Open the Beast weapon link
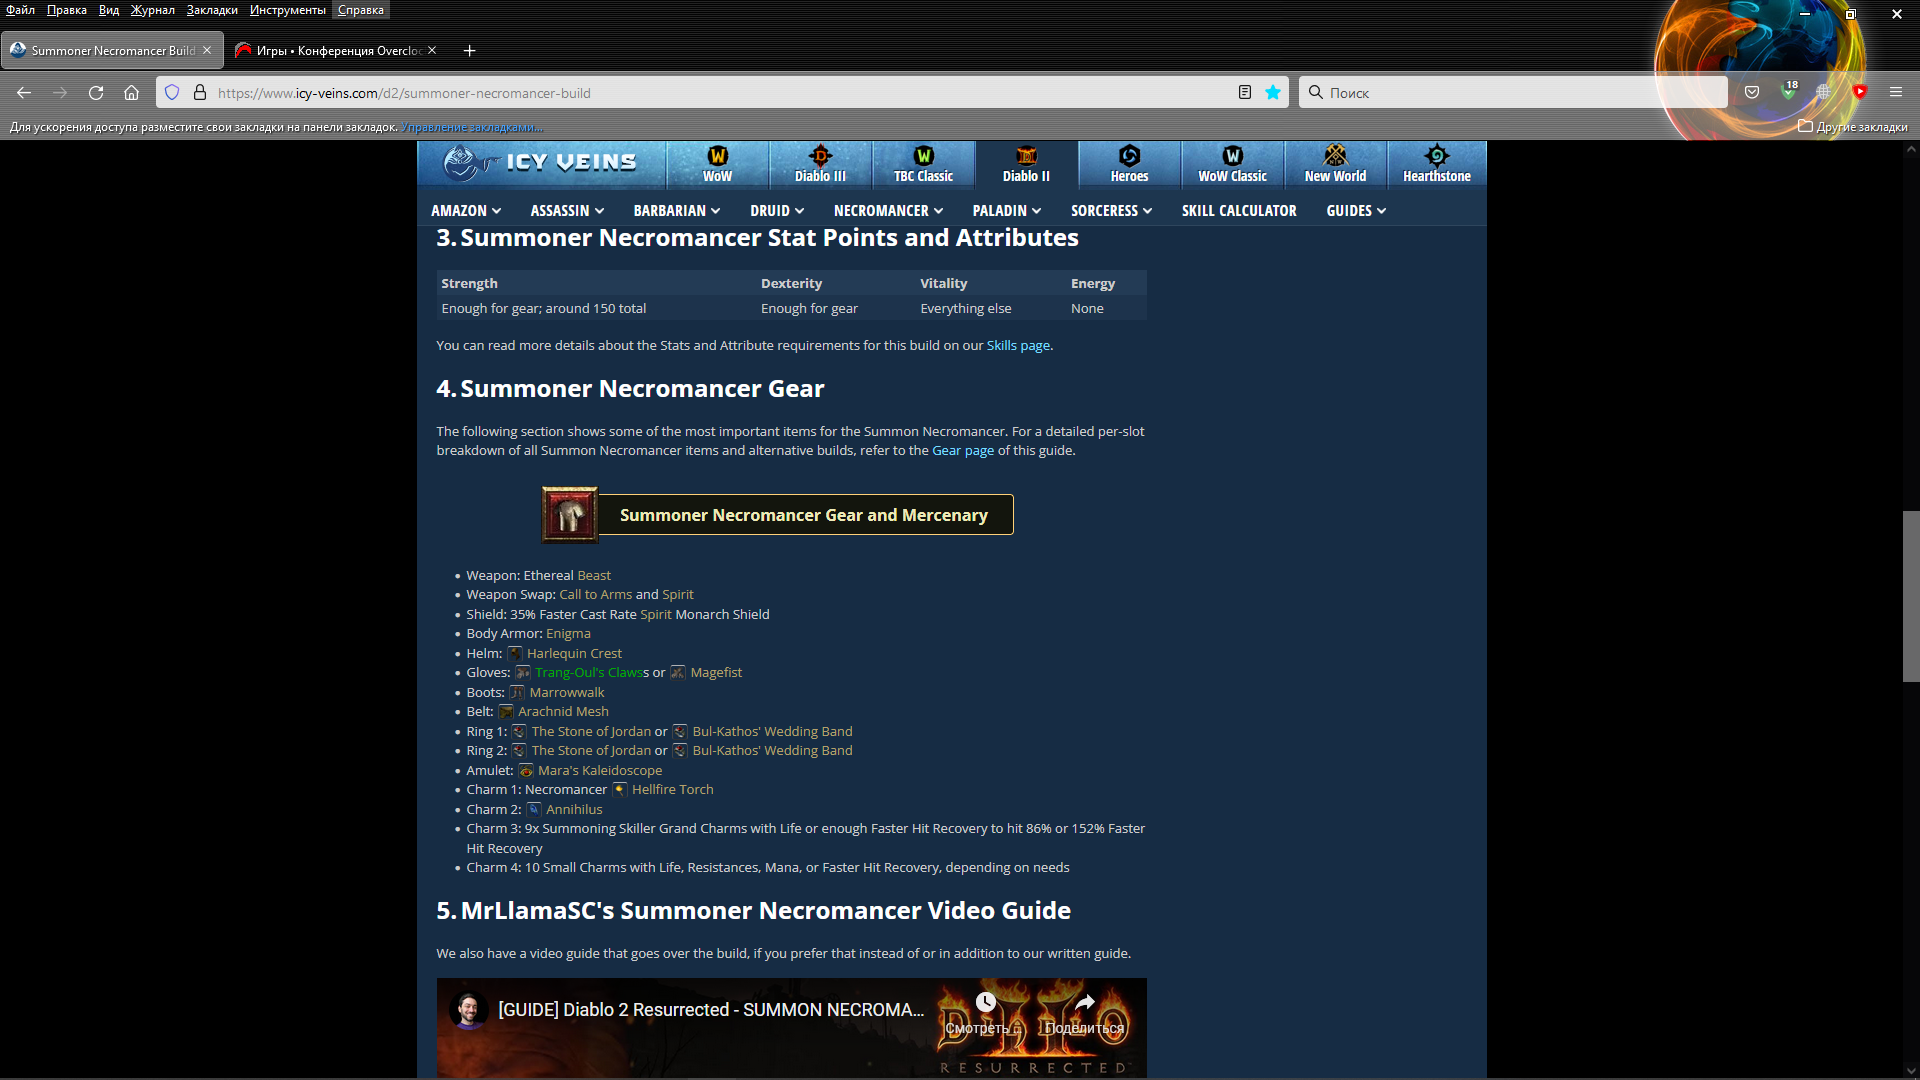Screen dimensions: 1920x1080 [x=594, y=576]
